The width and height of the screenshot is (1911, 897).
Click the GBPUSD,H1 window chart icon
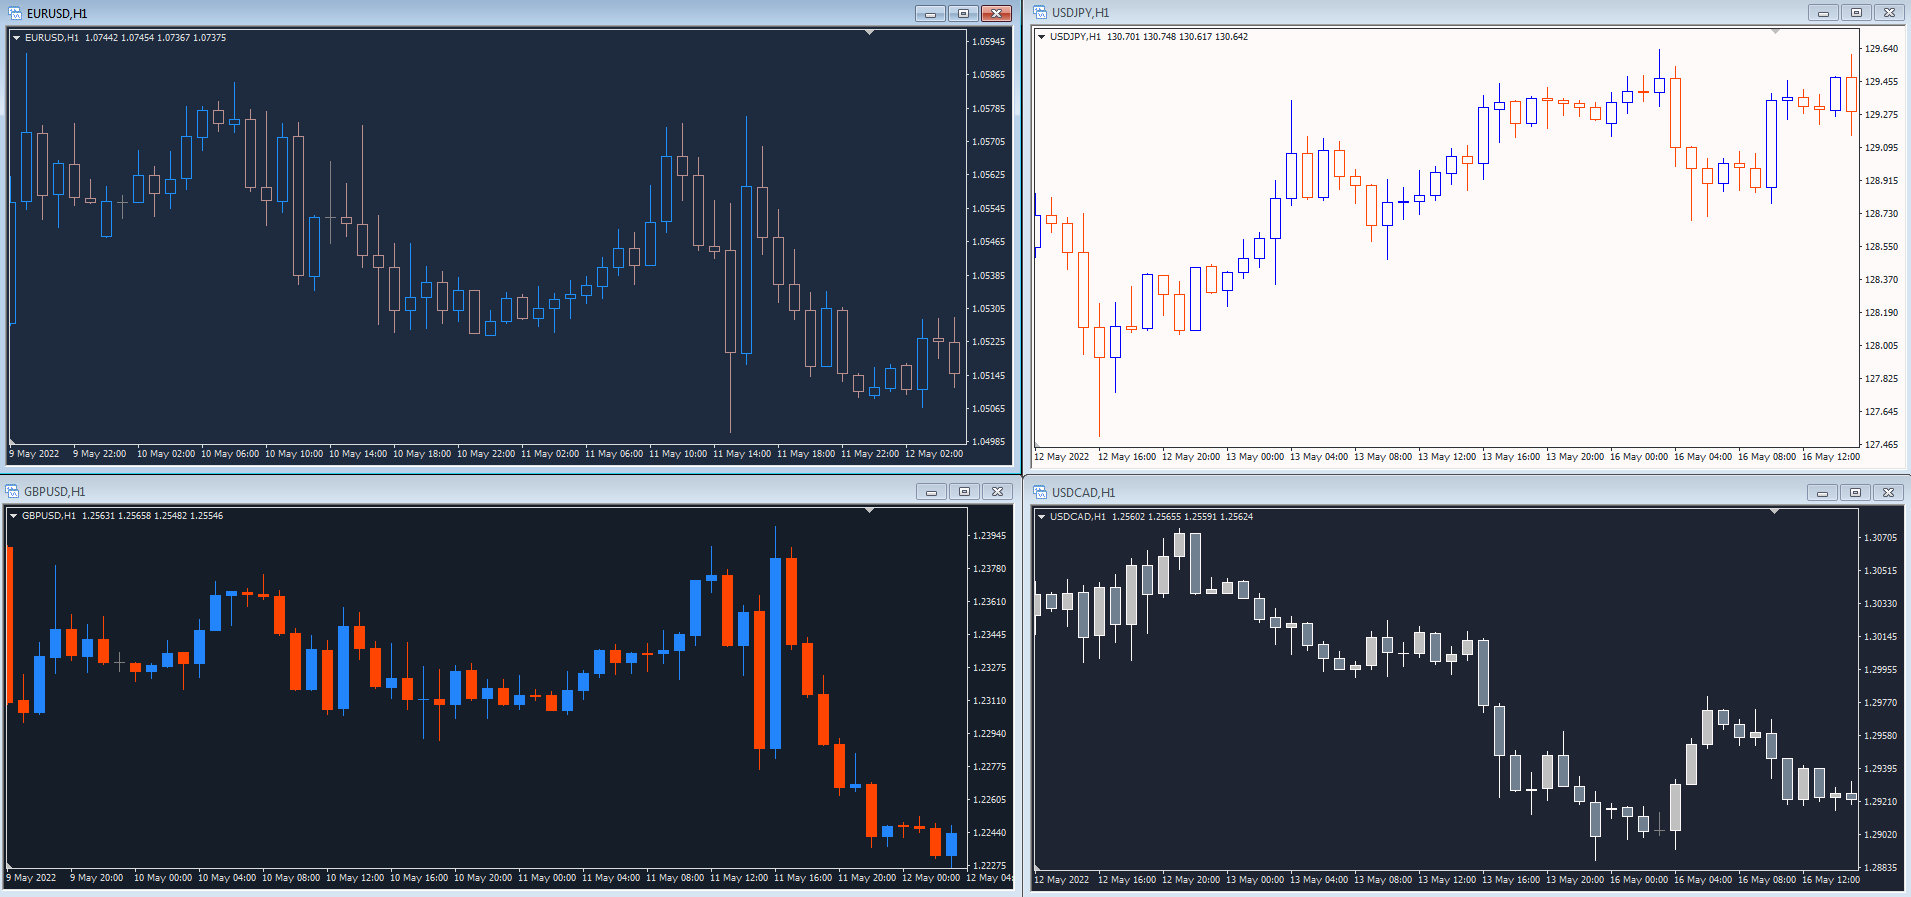point(12,491)
